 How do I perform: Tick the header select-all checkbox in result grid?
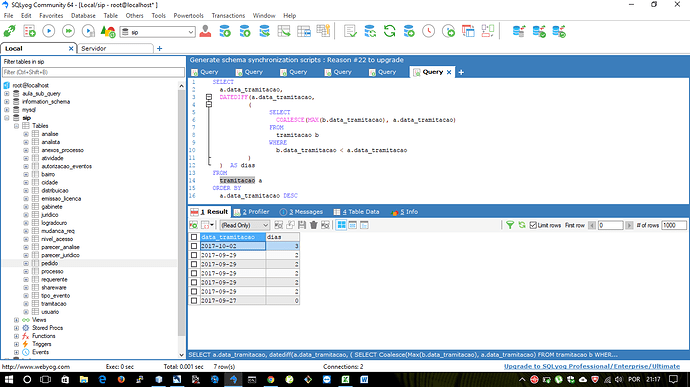click(194, 237)
